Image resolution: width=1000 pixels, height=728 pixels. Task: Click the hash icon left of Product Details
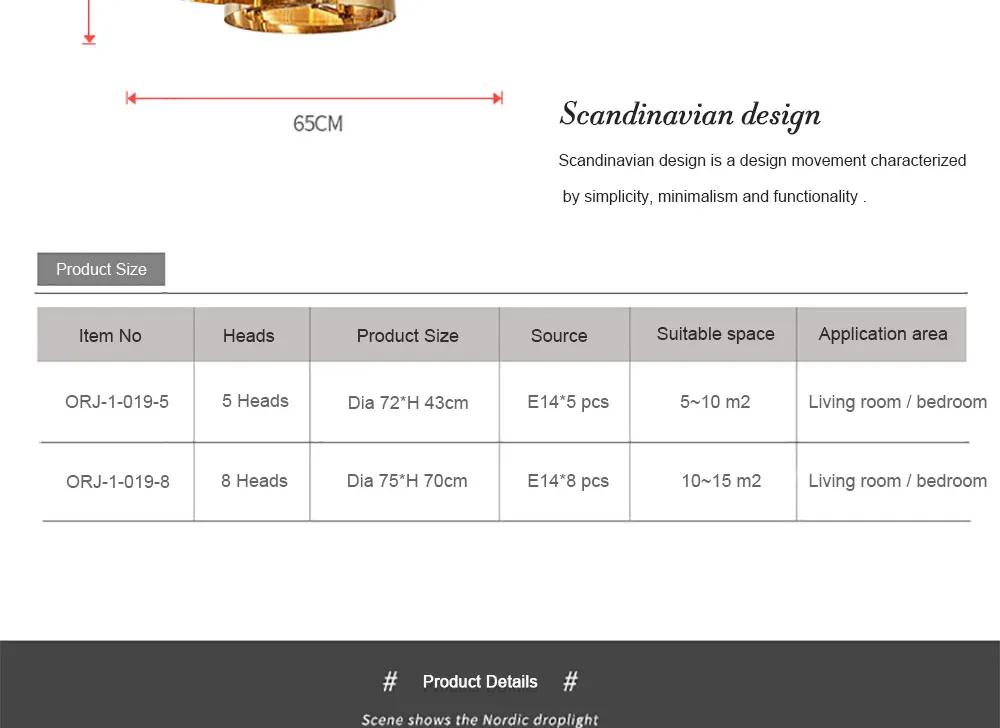(x=390, y=681)
